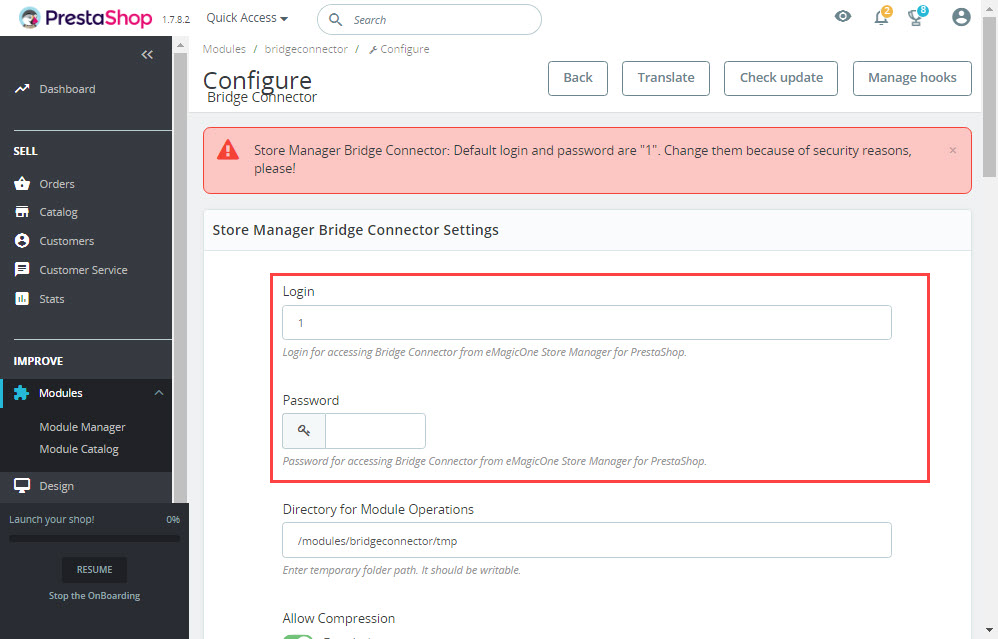Click the Orders basket icon
This screenshot has width=998, height=639.
tap(22, 183)
